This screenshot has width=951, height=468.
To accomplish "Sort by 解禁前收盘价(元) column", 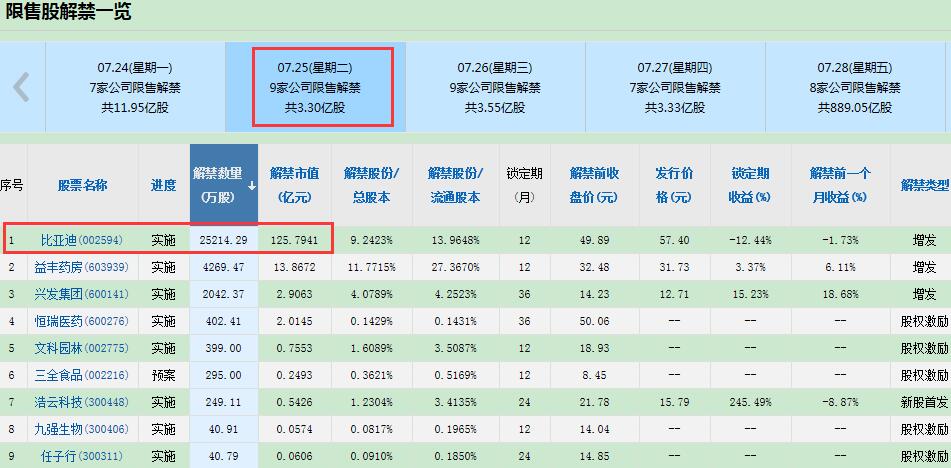I will [x=594, y=185].
